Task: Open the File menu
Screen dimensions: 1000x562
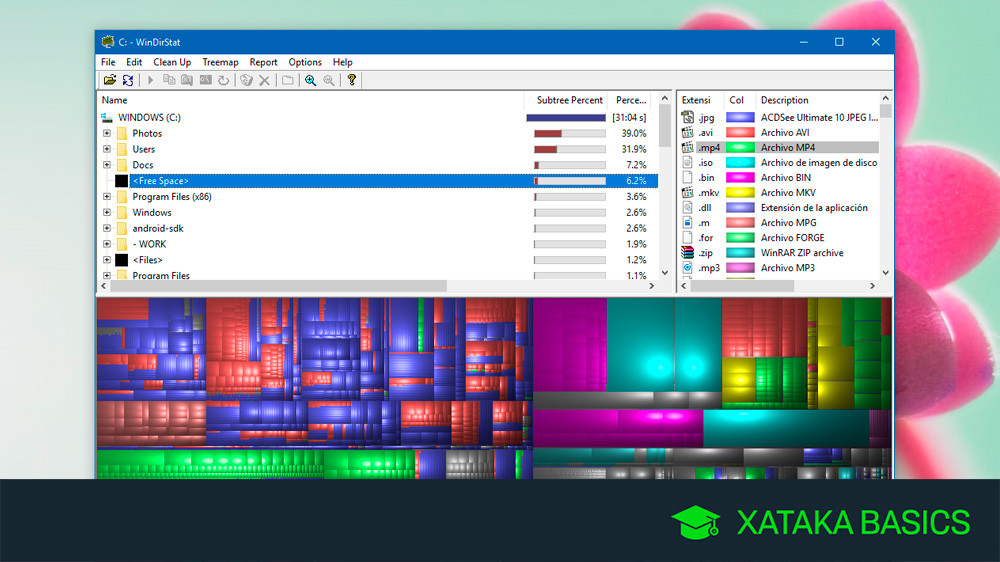Action: pyautogui.click(x=108, y=62)
